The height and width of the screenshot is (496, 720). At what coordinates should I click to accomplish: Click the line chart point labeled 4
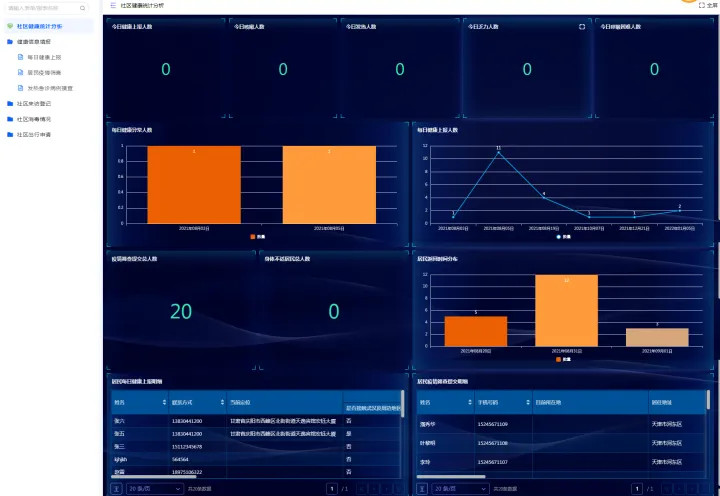point(544,197)
